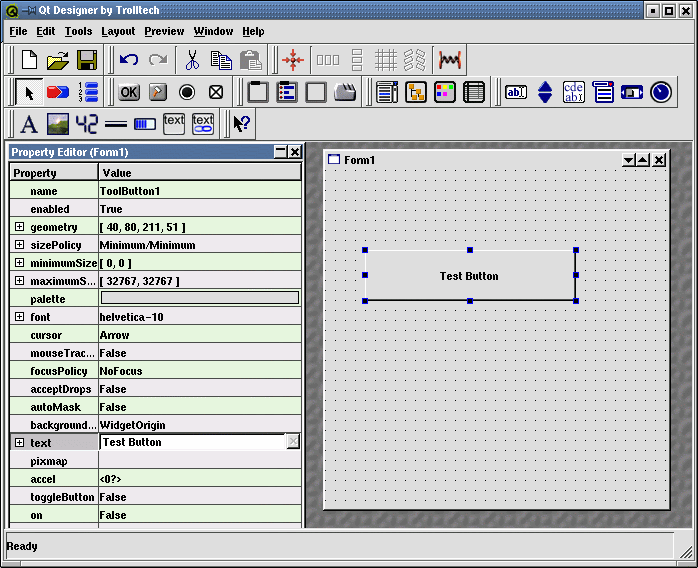The height and width of the screenshot is (568, 698).
Task: Expand the maximumSize property row
Action: (19, 280)
